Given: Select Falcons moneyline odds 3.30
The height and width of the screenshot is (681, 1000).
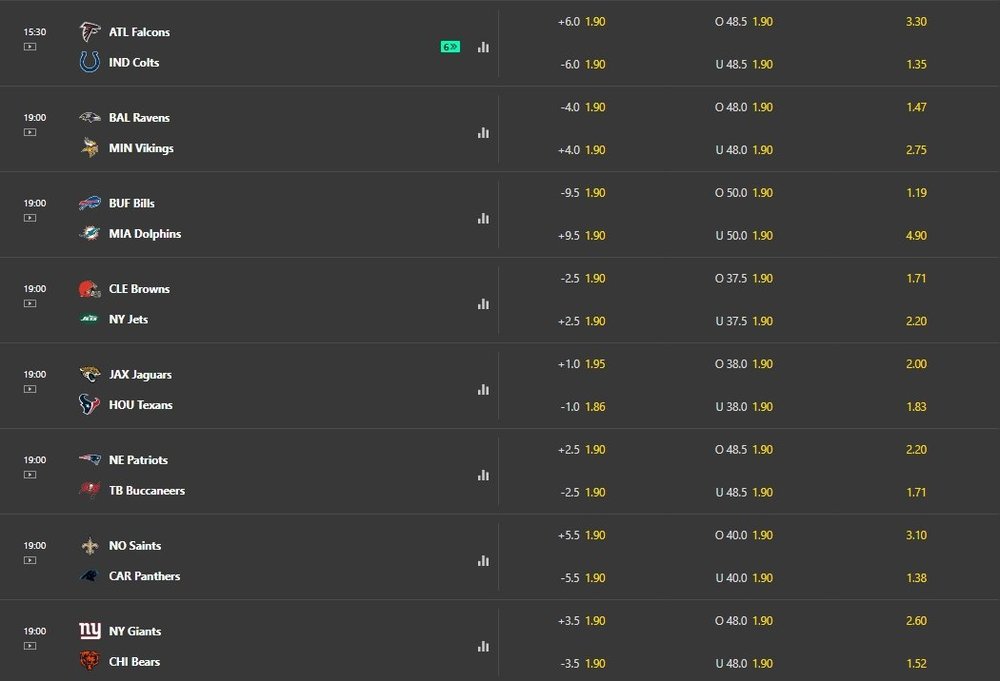Looking at the screenshot, I should tap(915, 21).
